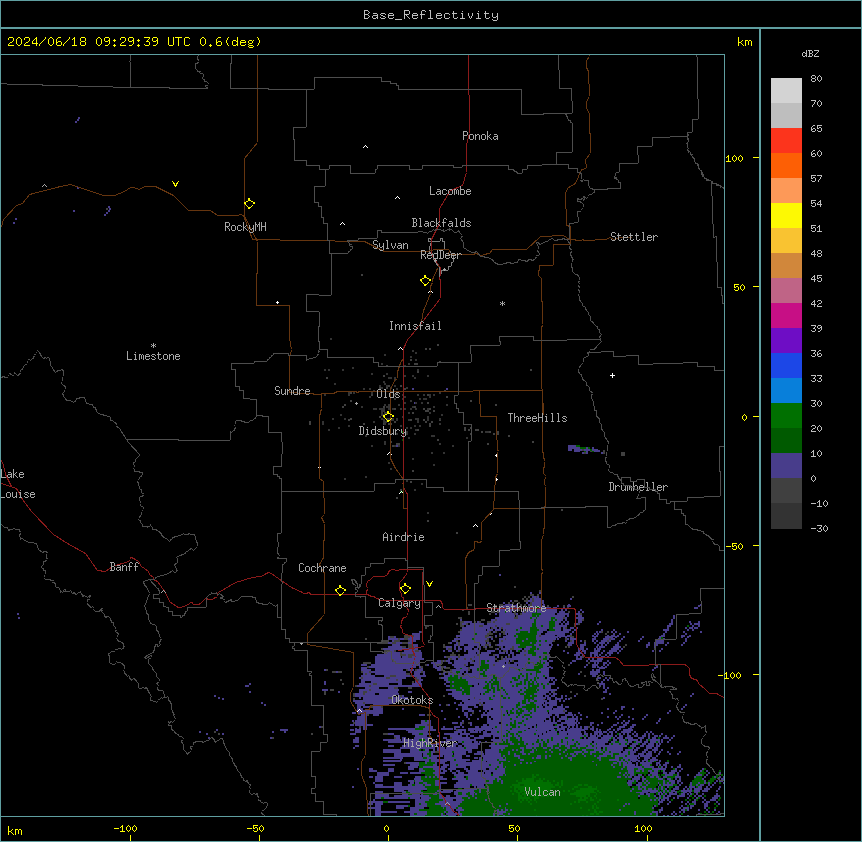Click the Drumheller city label
This screenshot has height=842, width=862.
[638, 487]
